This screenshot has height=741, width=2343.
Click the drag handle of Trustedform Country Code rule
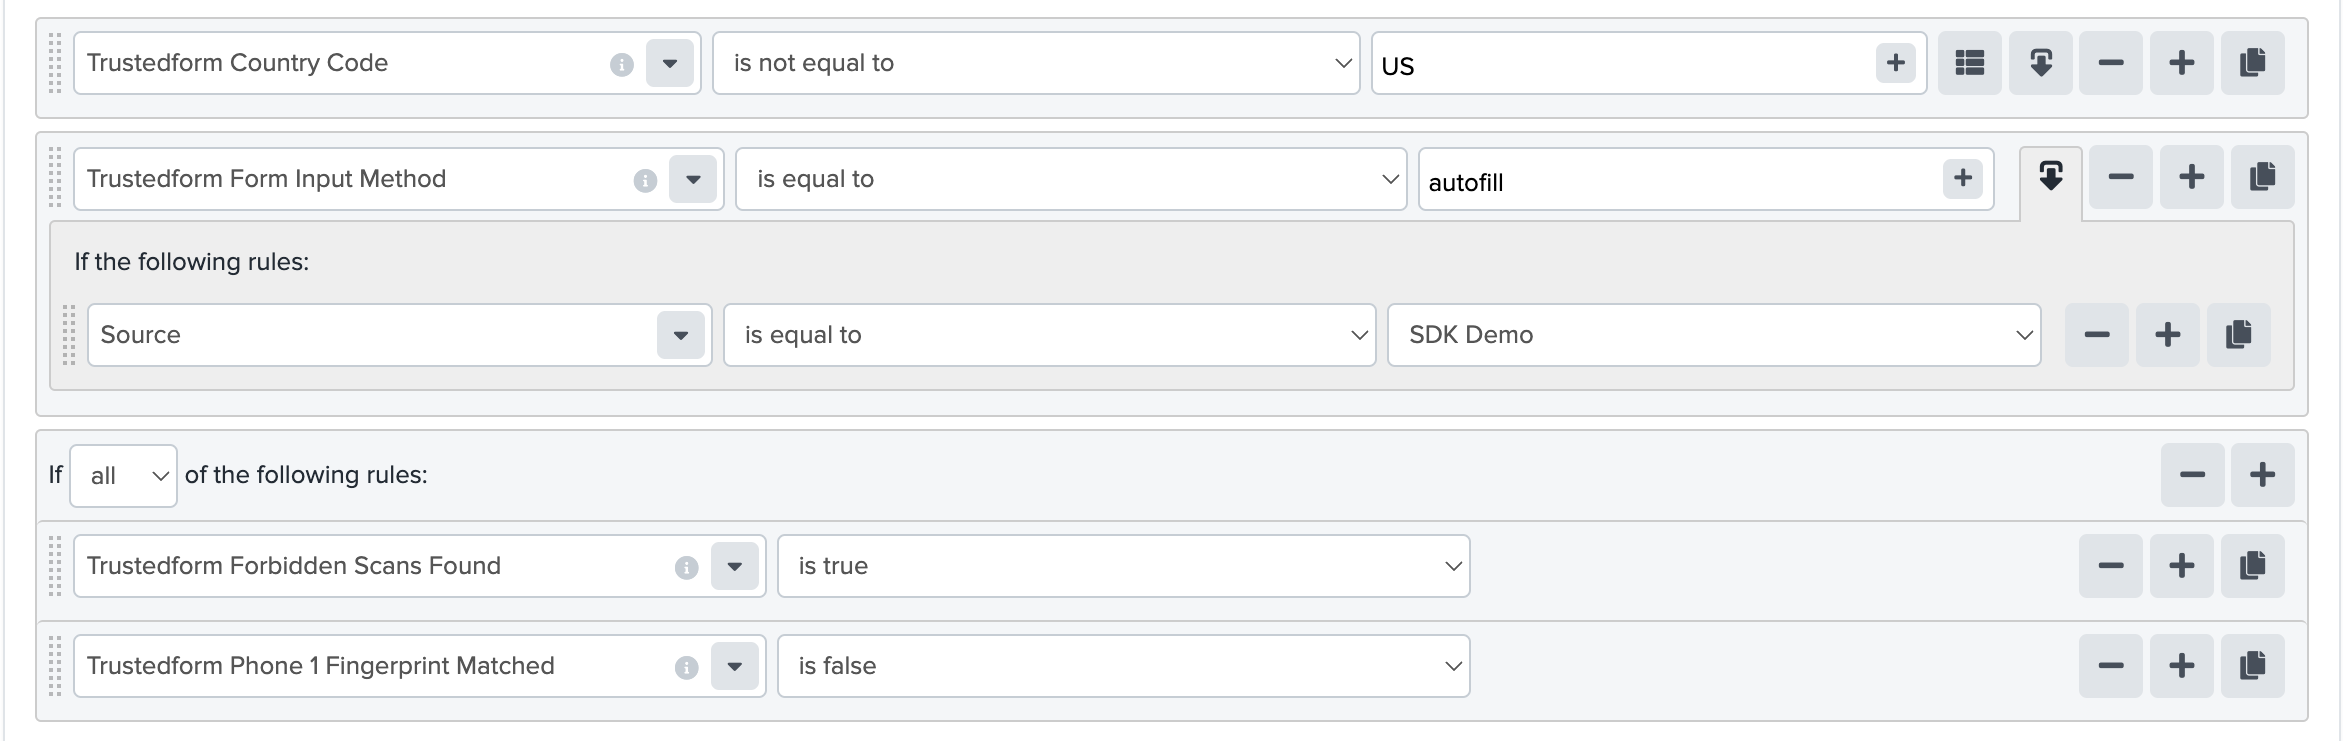(55, 63)
